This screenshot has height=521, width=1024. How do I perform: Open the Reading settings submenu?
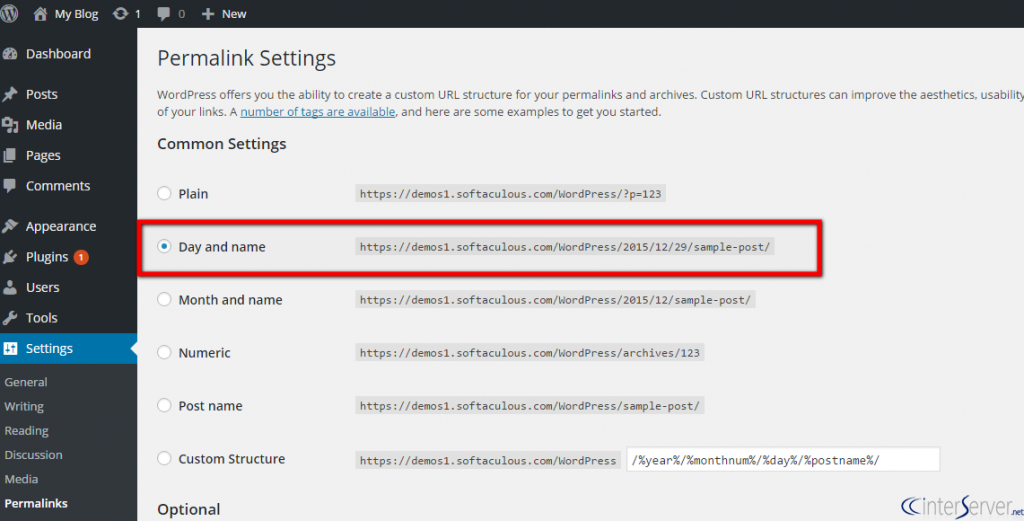pos(26,430)
